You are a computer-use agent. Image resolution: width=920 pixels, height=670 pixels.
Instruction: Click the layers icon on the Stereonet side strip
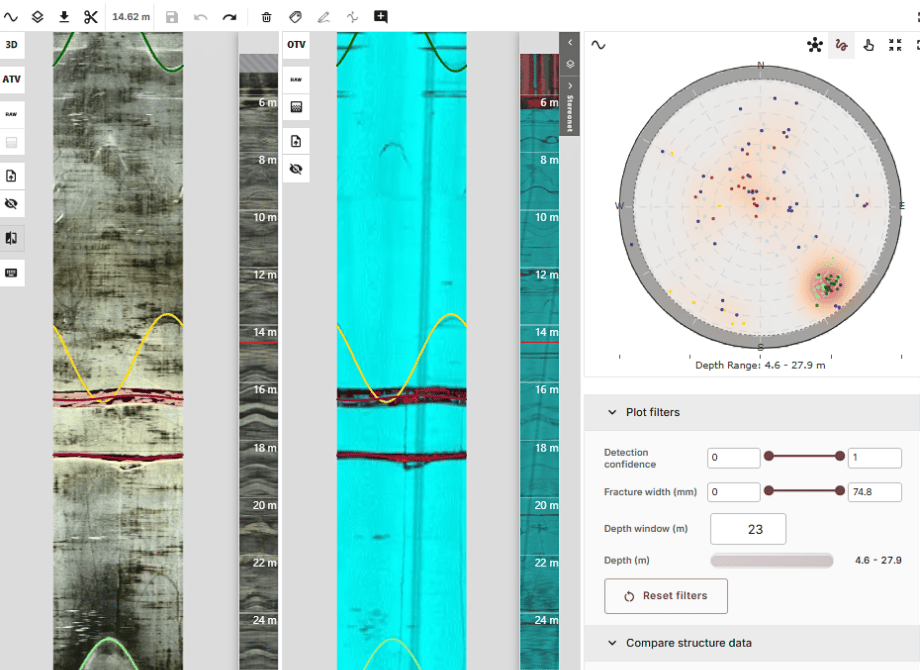coord(570,64)
